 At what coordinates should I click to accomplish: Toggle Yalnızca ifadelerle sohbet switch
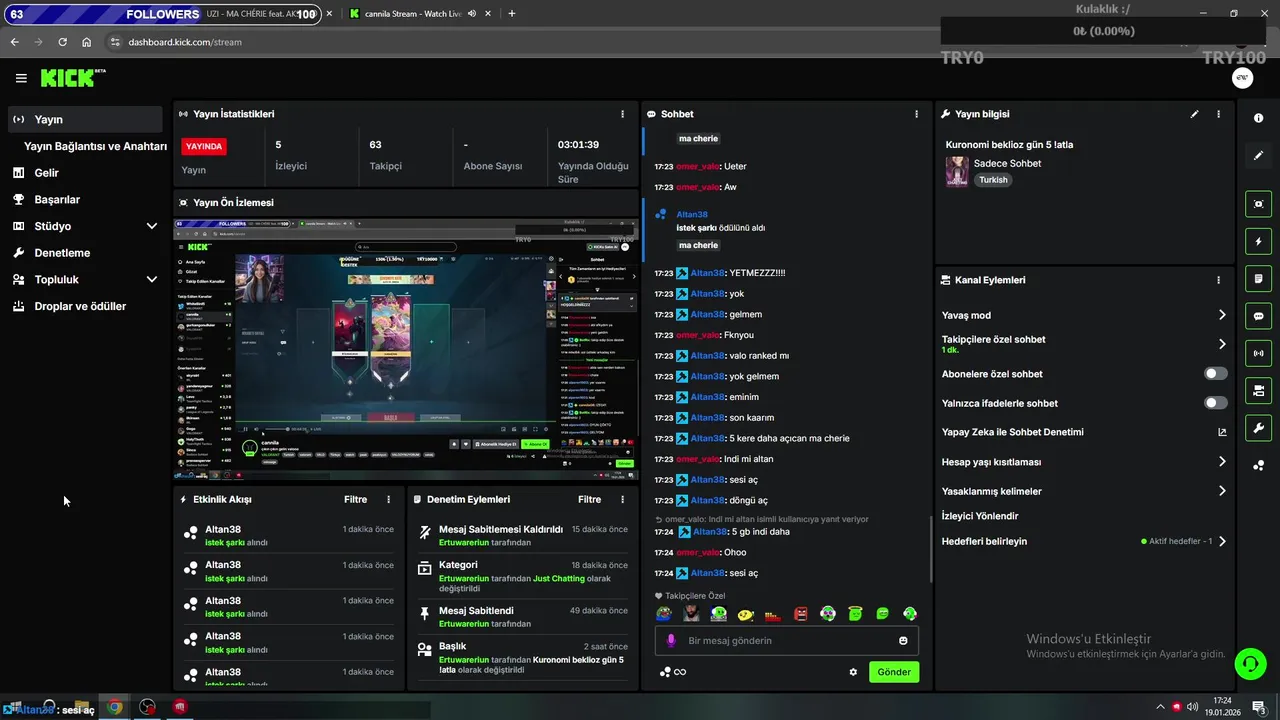click(1215, 403)
